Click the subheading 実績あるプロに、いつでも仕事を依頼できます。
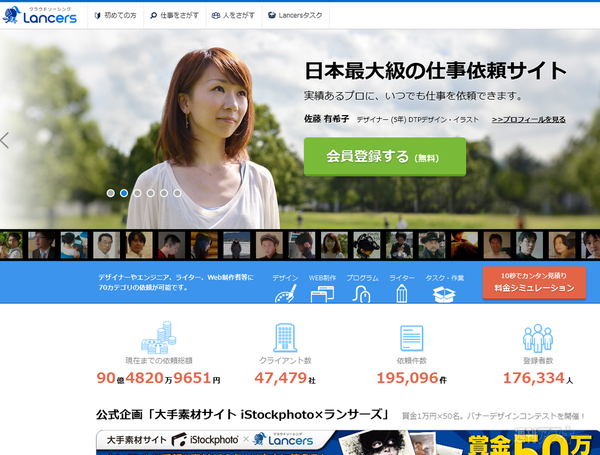The image size is (600, 455). [413, 96]
